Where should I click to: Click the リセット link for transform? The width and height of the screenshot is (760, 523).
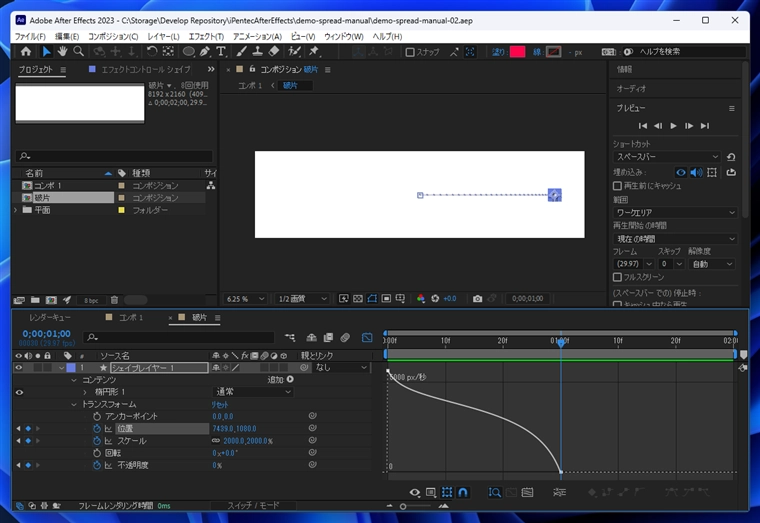[x=220, y=404]
